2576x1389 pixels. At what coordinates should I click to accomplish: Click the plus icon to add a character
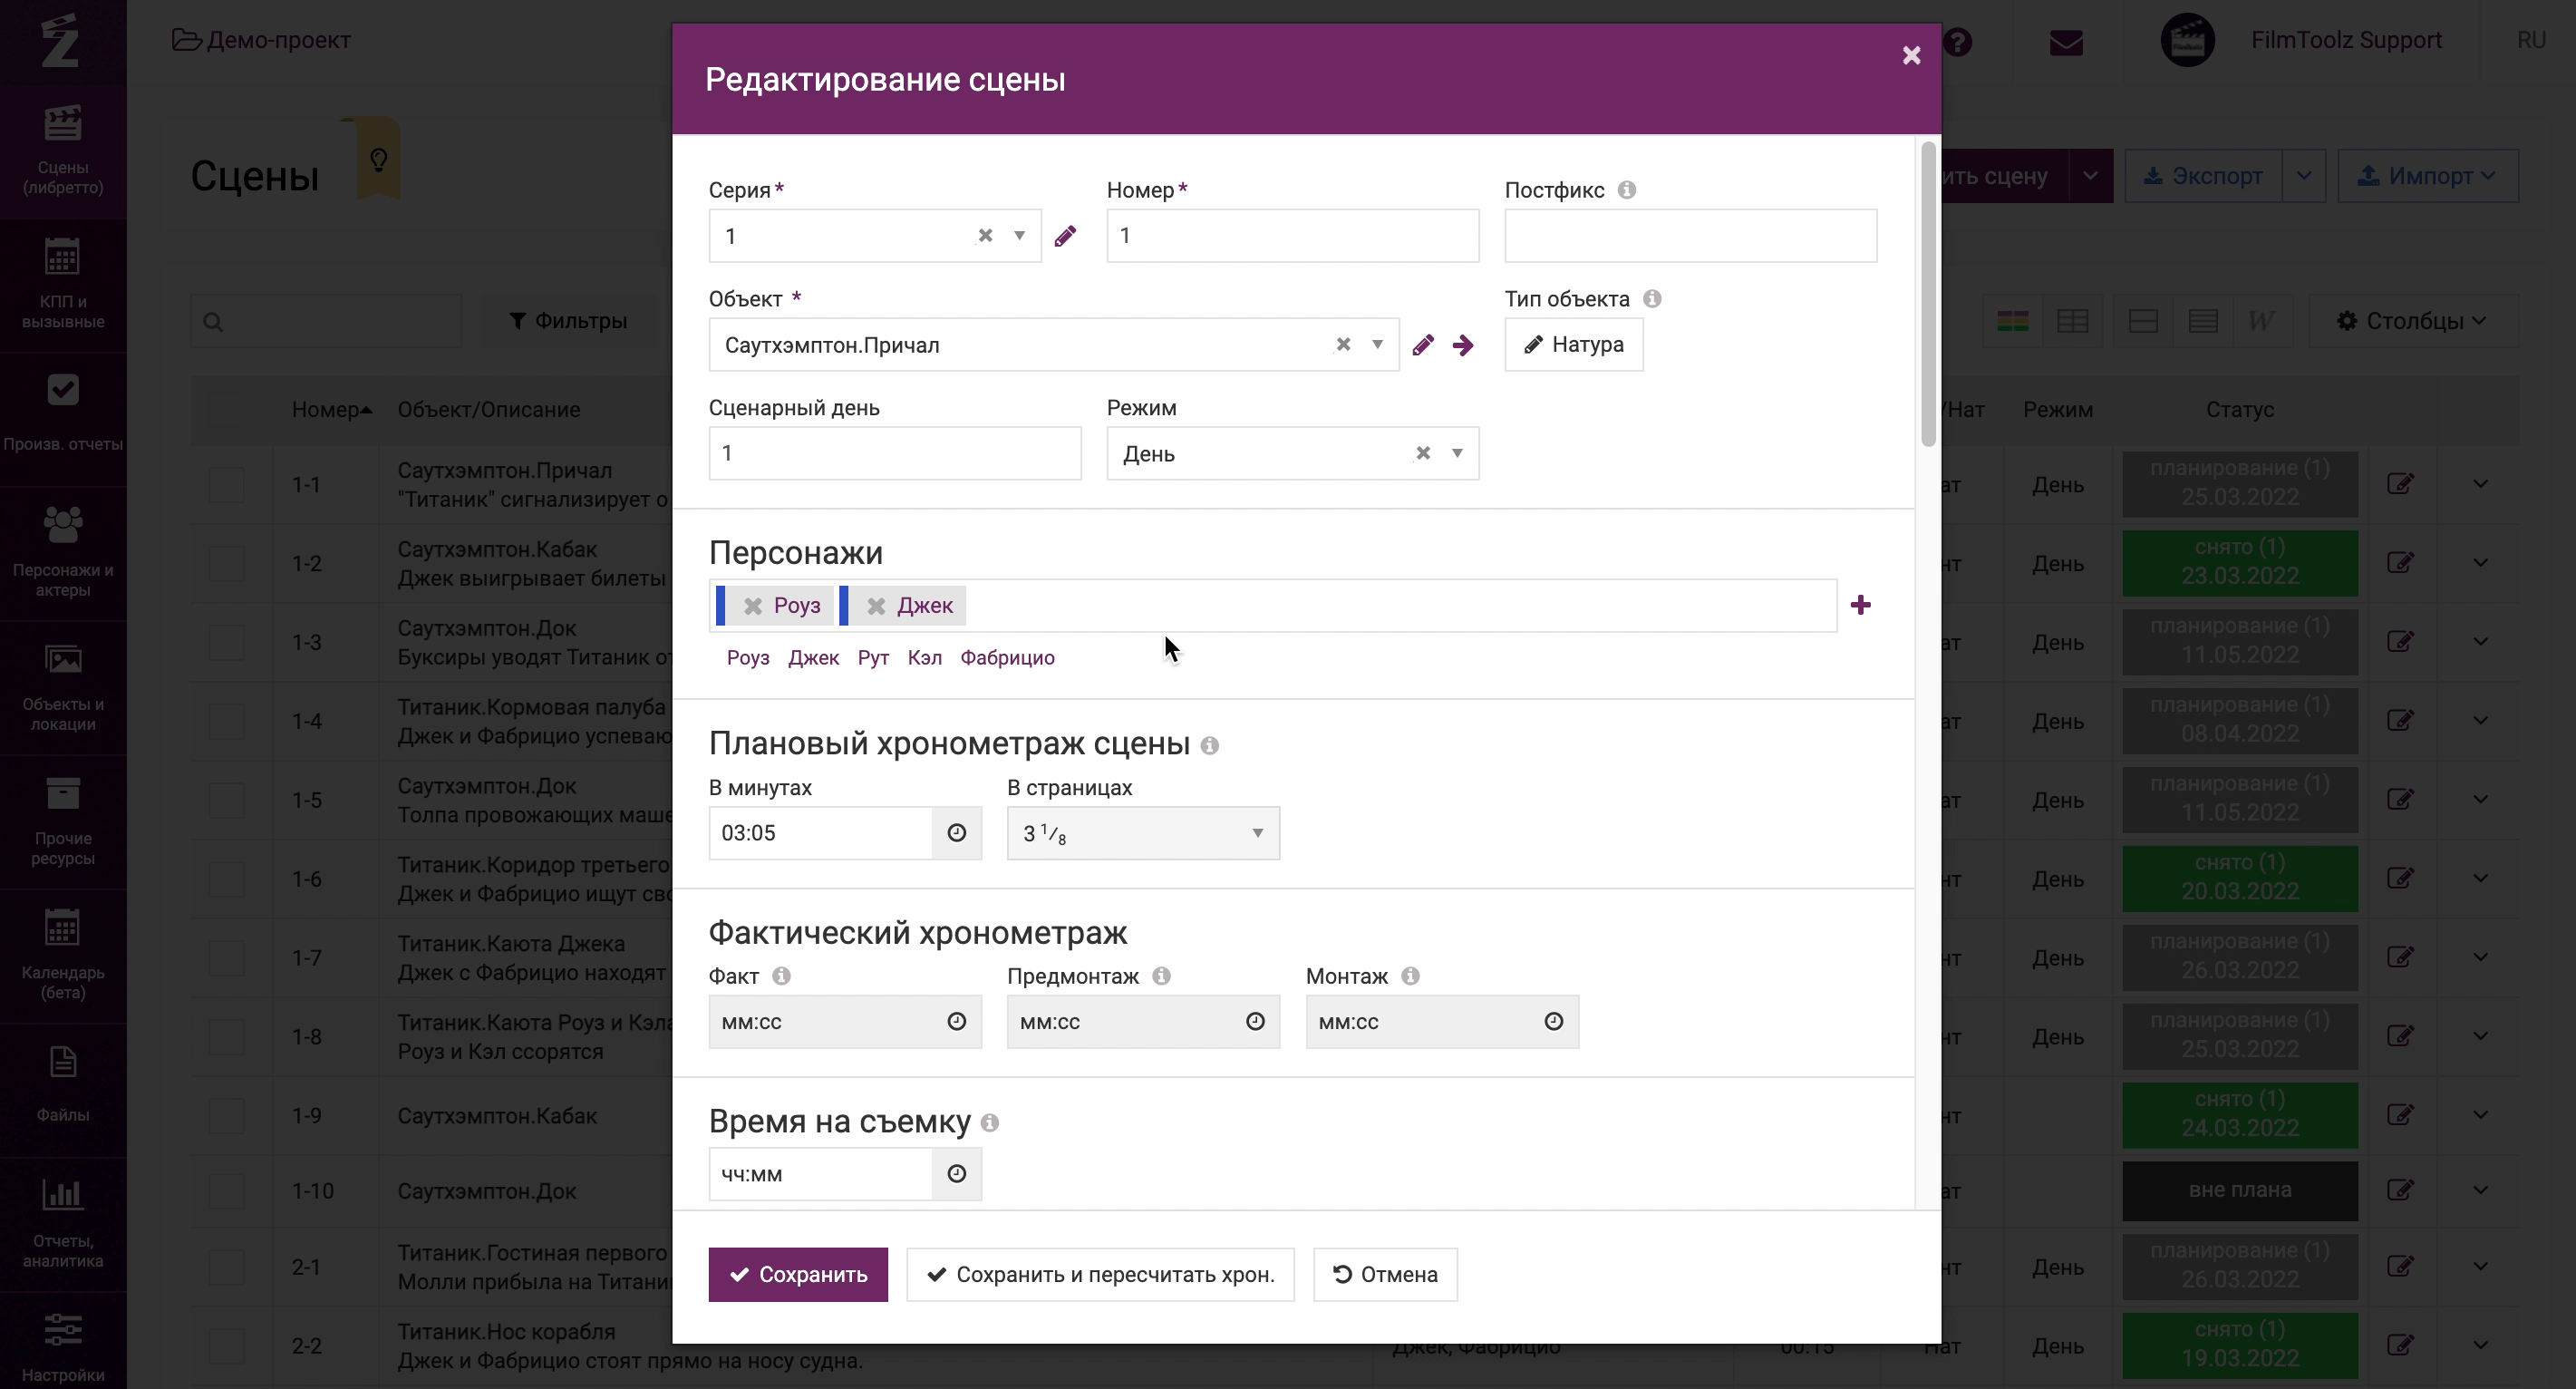point(1860,605)
